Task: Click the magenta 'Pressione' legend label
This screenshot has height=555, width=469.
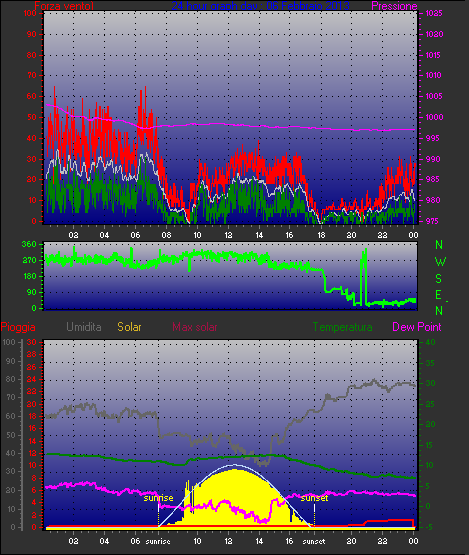Action: click(394, 6)
